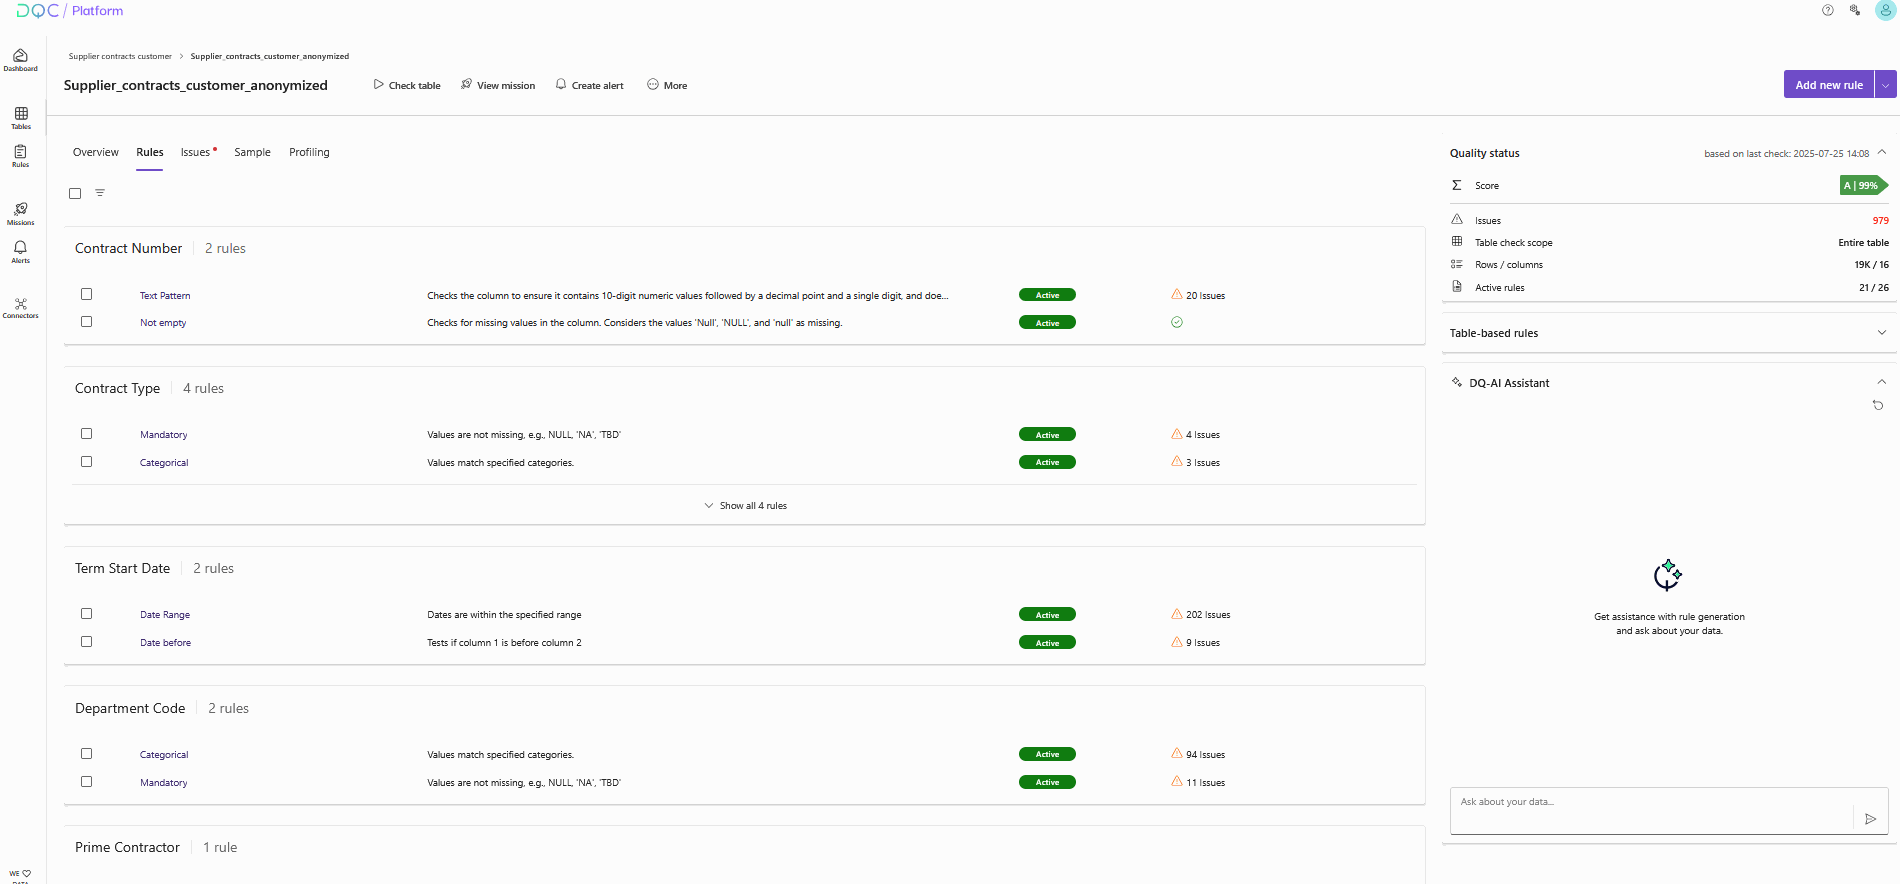Click Supplier contracts customer breadcrumb
The image size is (1900, 884).
tap(120, 57)
